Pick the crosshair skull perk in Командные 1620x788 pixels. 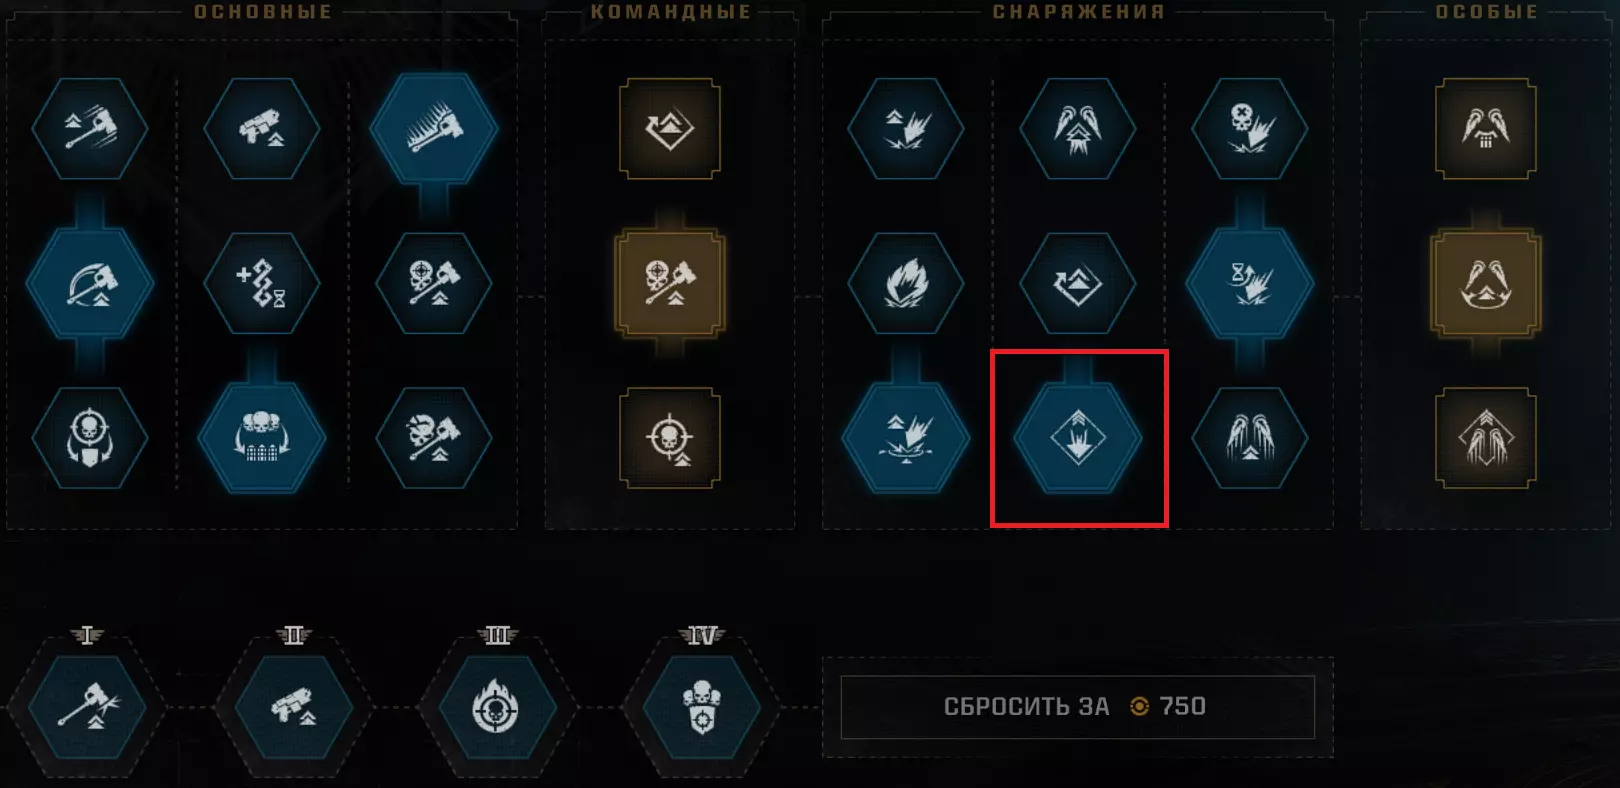[670, 438]
